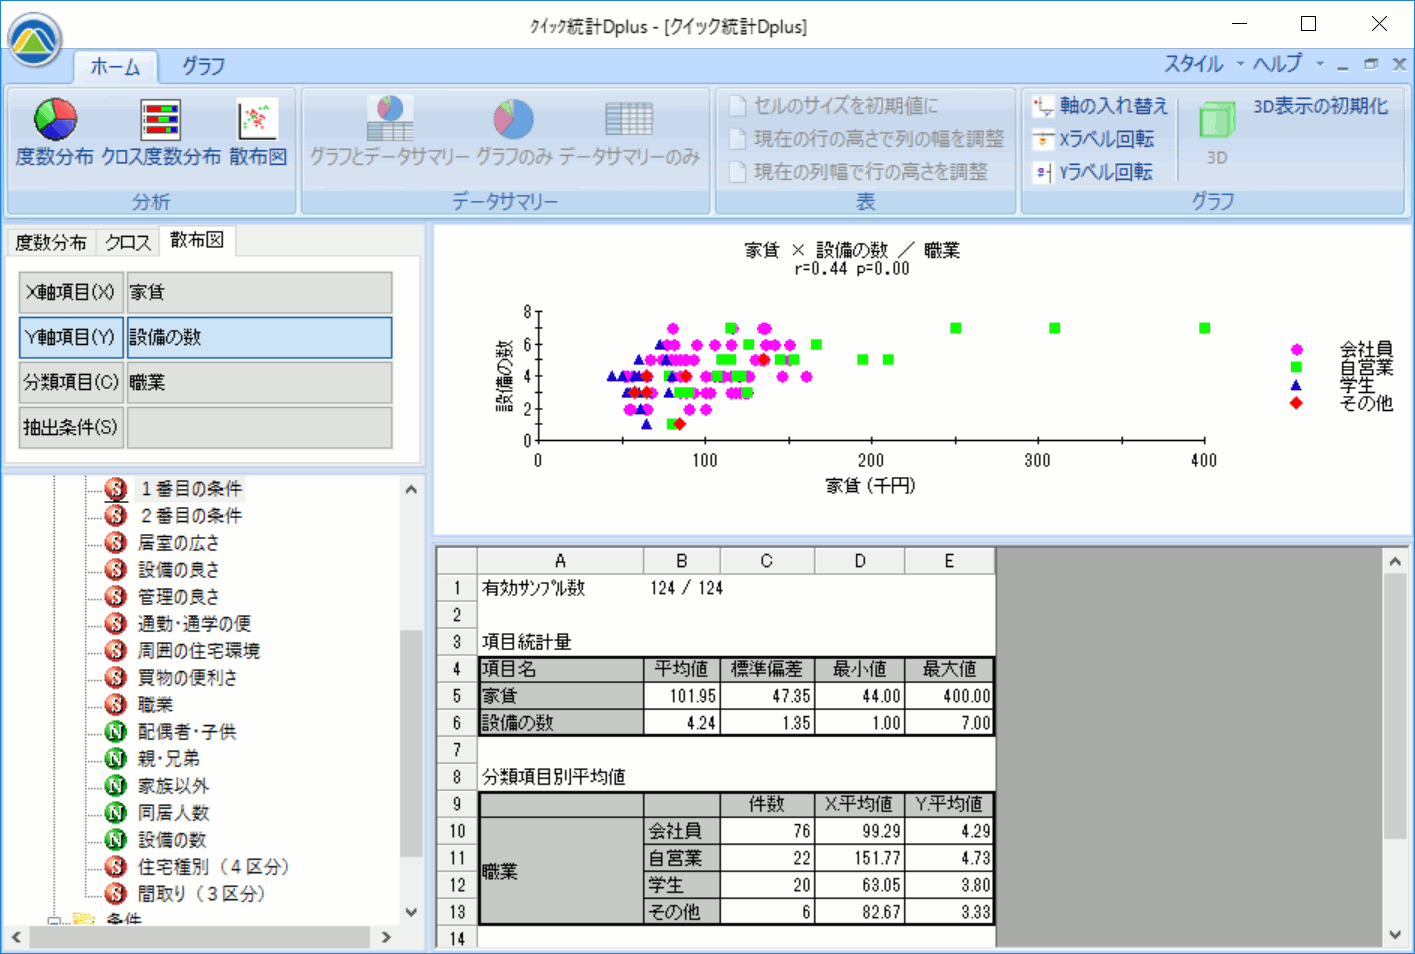Screen dimensions: 1415x954
Task: Click cell showing 自営業 count 22
Action: pos(767,858)
